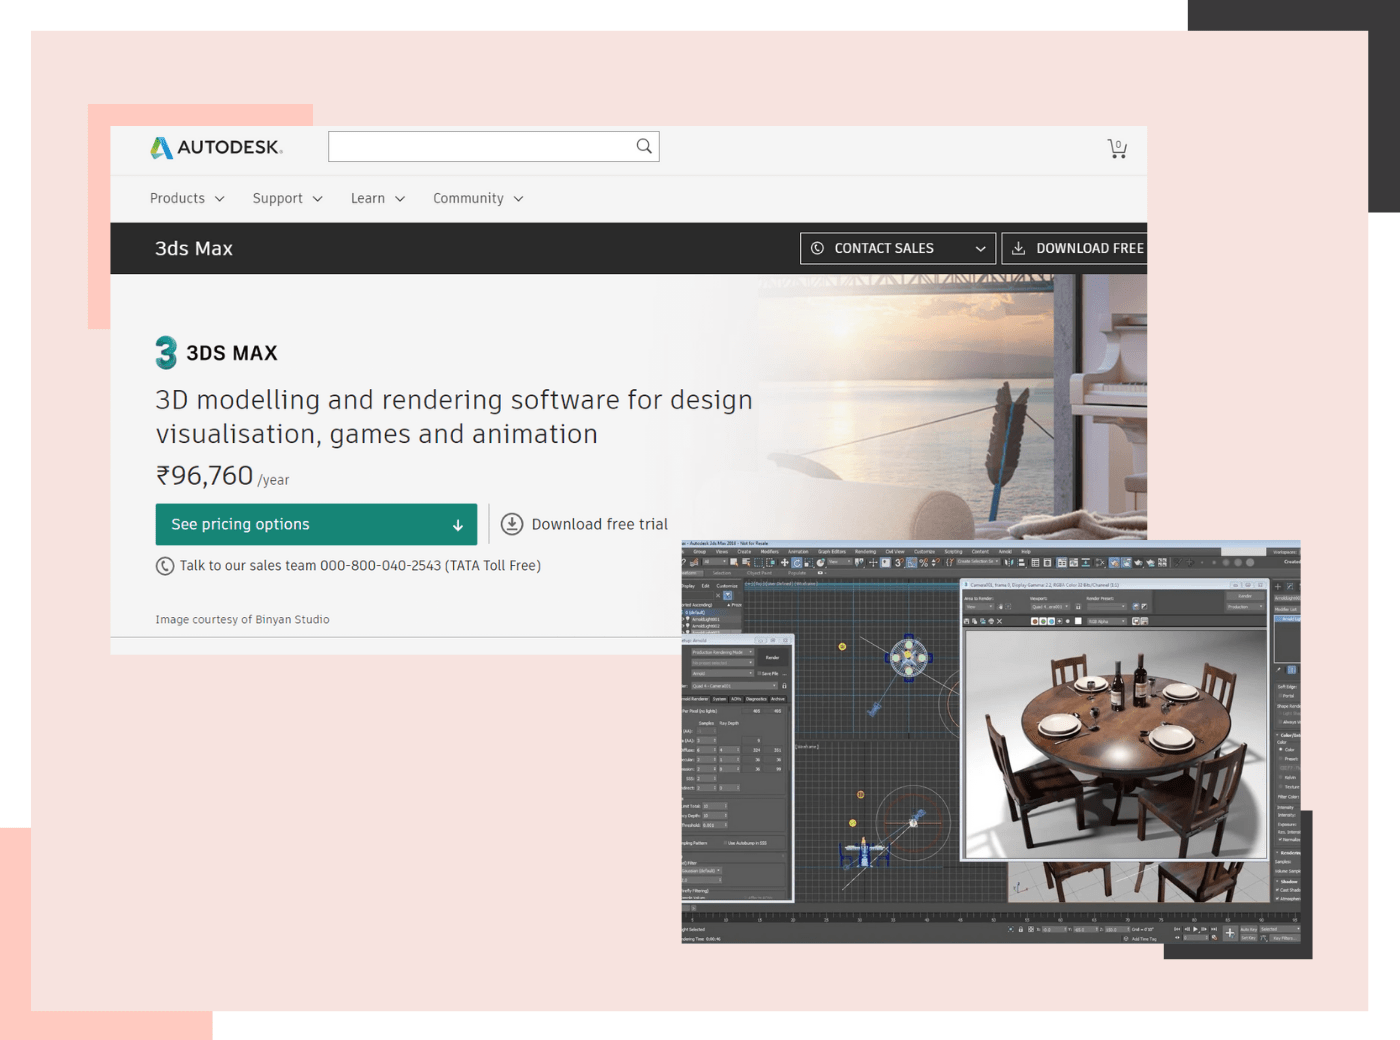Select the red channel icon in the rendered frame window
1400x1040 pixels.
[1035, 620]
